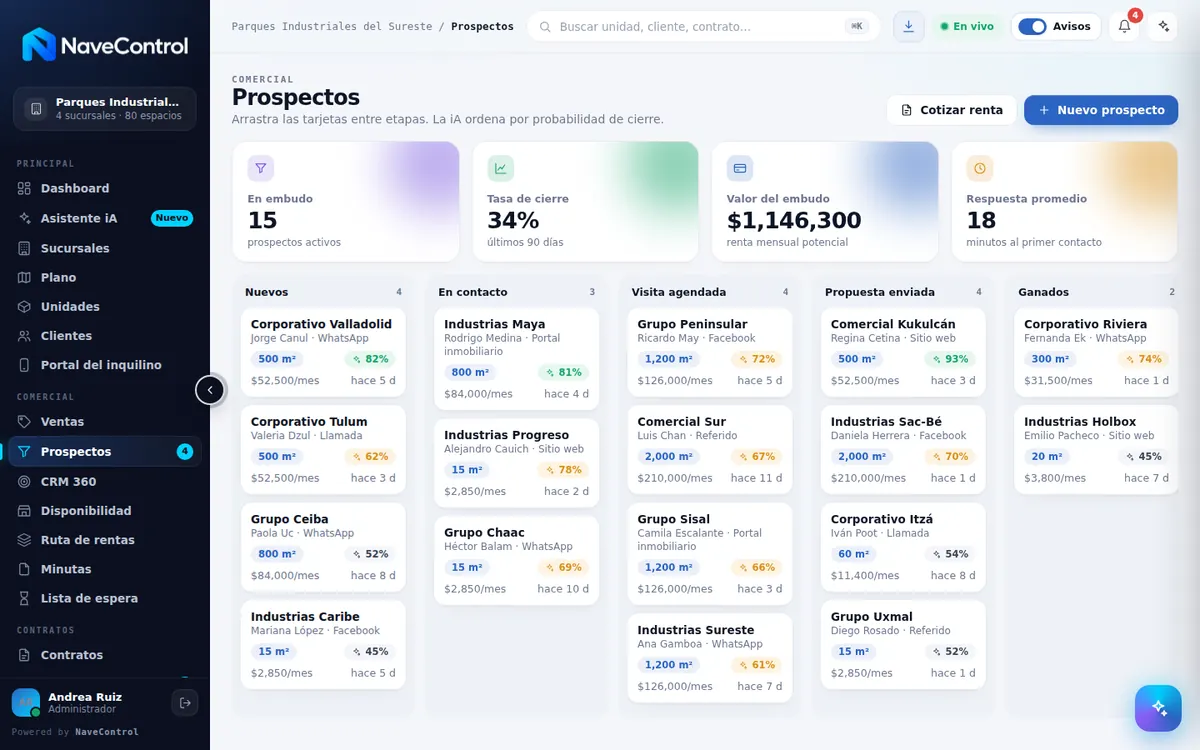Open Asistente iA in sidebar
The width and height of the screenshot is (1200, 750).
click(x=105, y=218)
